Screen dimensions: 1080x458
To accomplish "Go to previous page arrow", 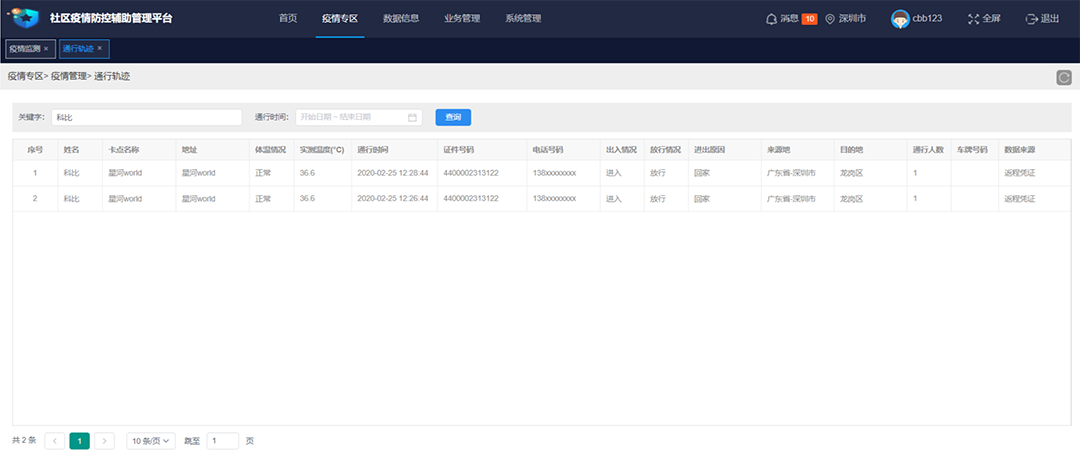I will click(x=54, y=441).
